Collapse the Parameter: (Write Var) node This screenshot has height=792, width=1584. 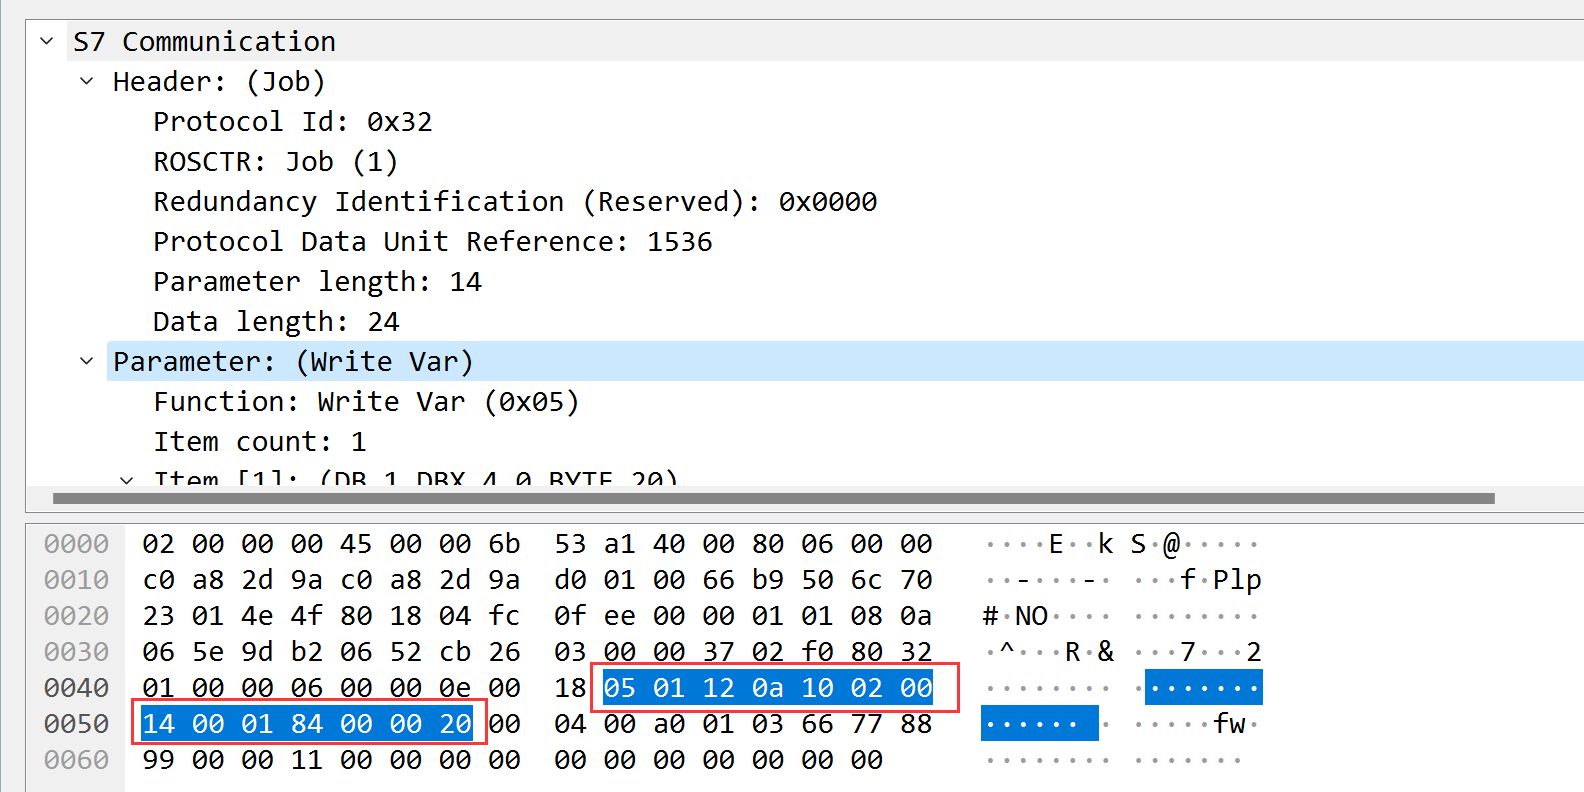[87, 361]
